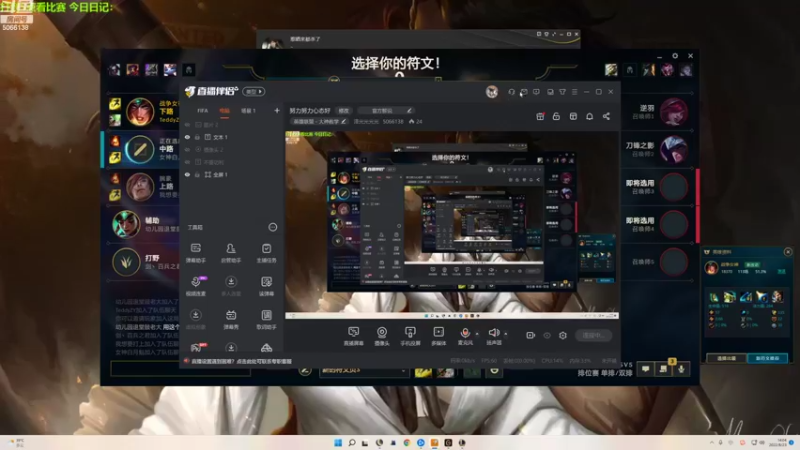Viewport: 800px width, 450px height.
Task: Open toolbox more options circle button
Action: click(x=272, y=227)
